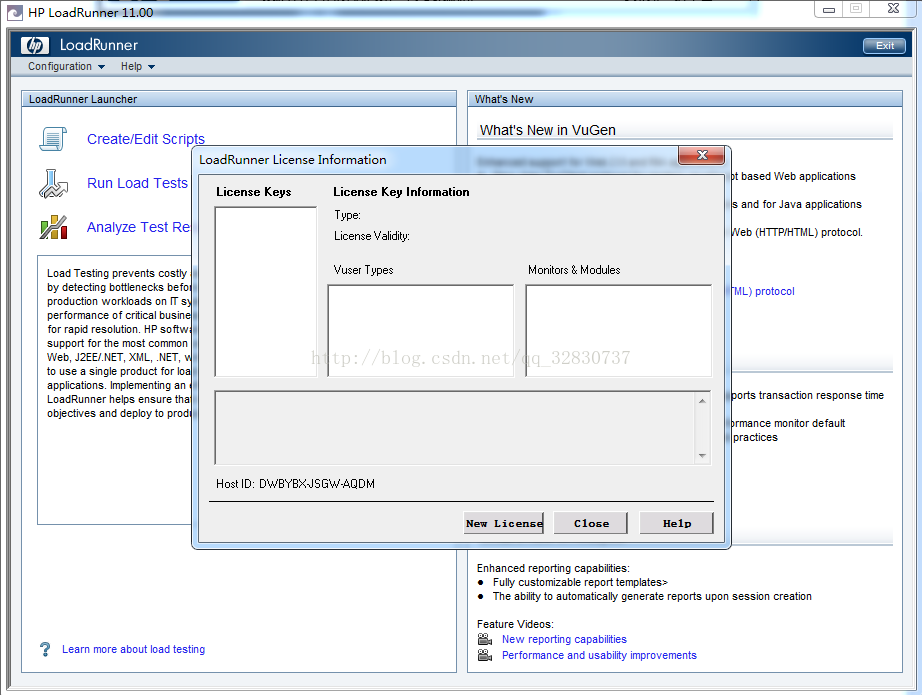Click the Run Load Tests flask icon
Image resolution: width=922 pixels, height=695 pixels.
tap(53, 183)
